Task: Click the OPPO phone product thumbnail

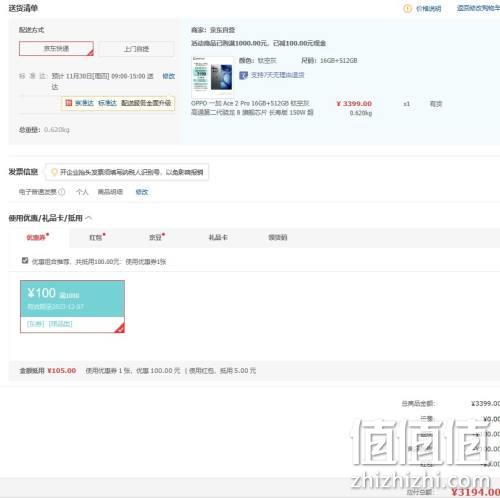Action: (213, 77)
